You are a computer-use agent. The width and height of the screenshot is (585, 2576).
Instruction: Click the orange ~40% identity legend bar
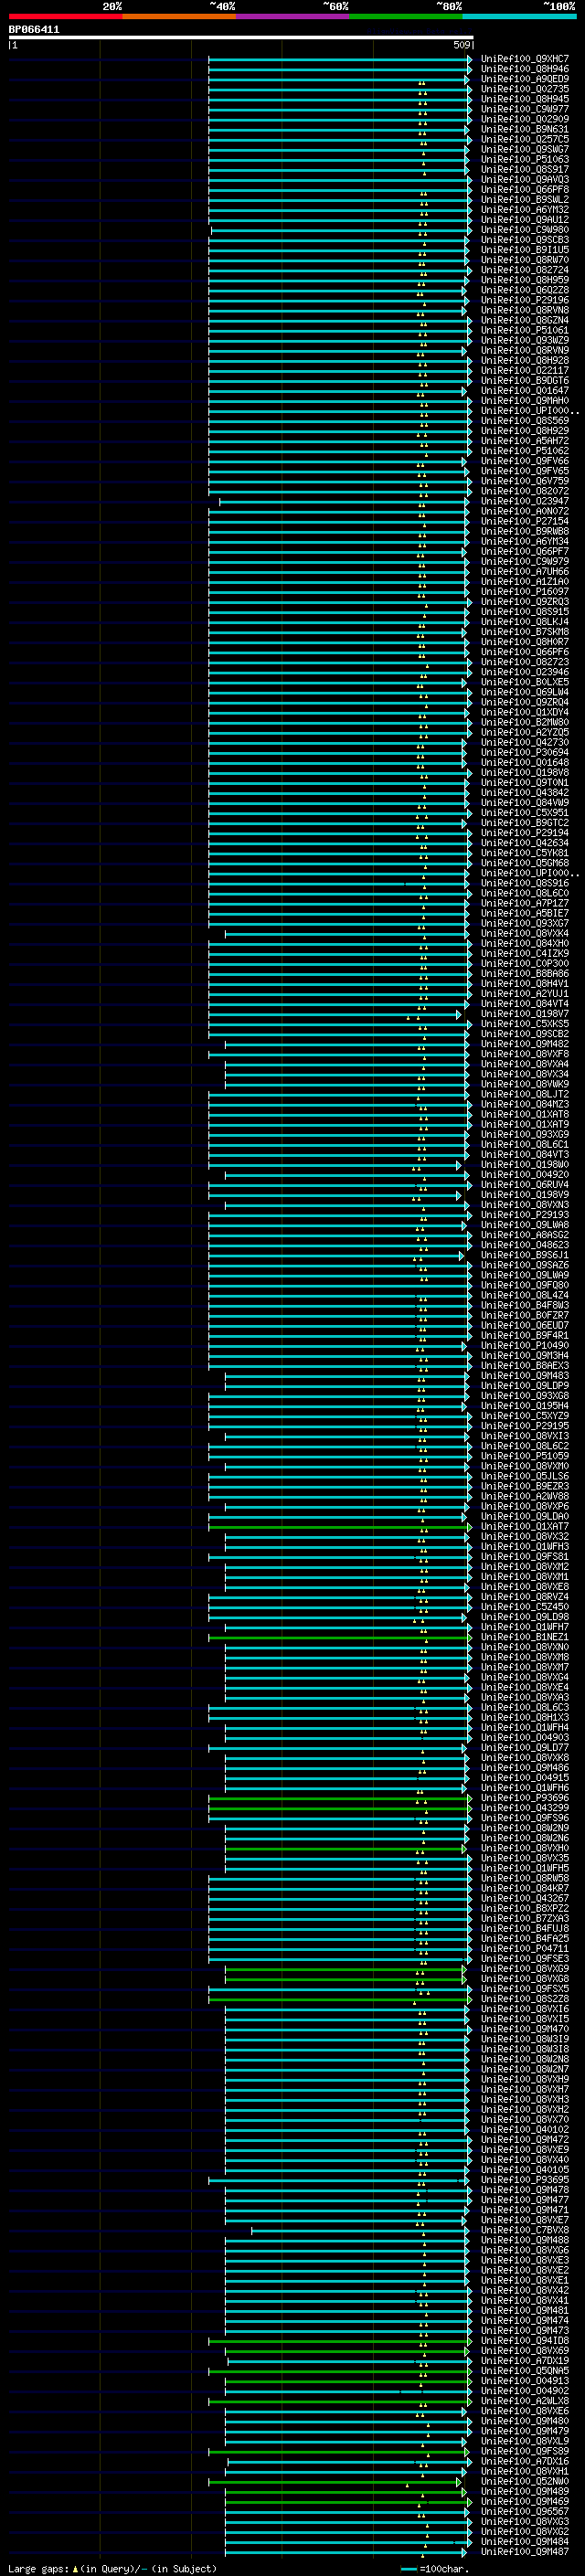pos(179,17)
